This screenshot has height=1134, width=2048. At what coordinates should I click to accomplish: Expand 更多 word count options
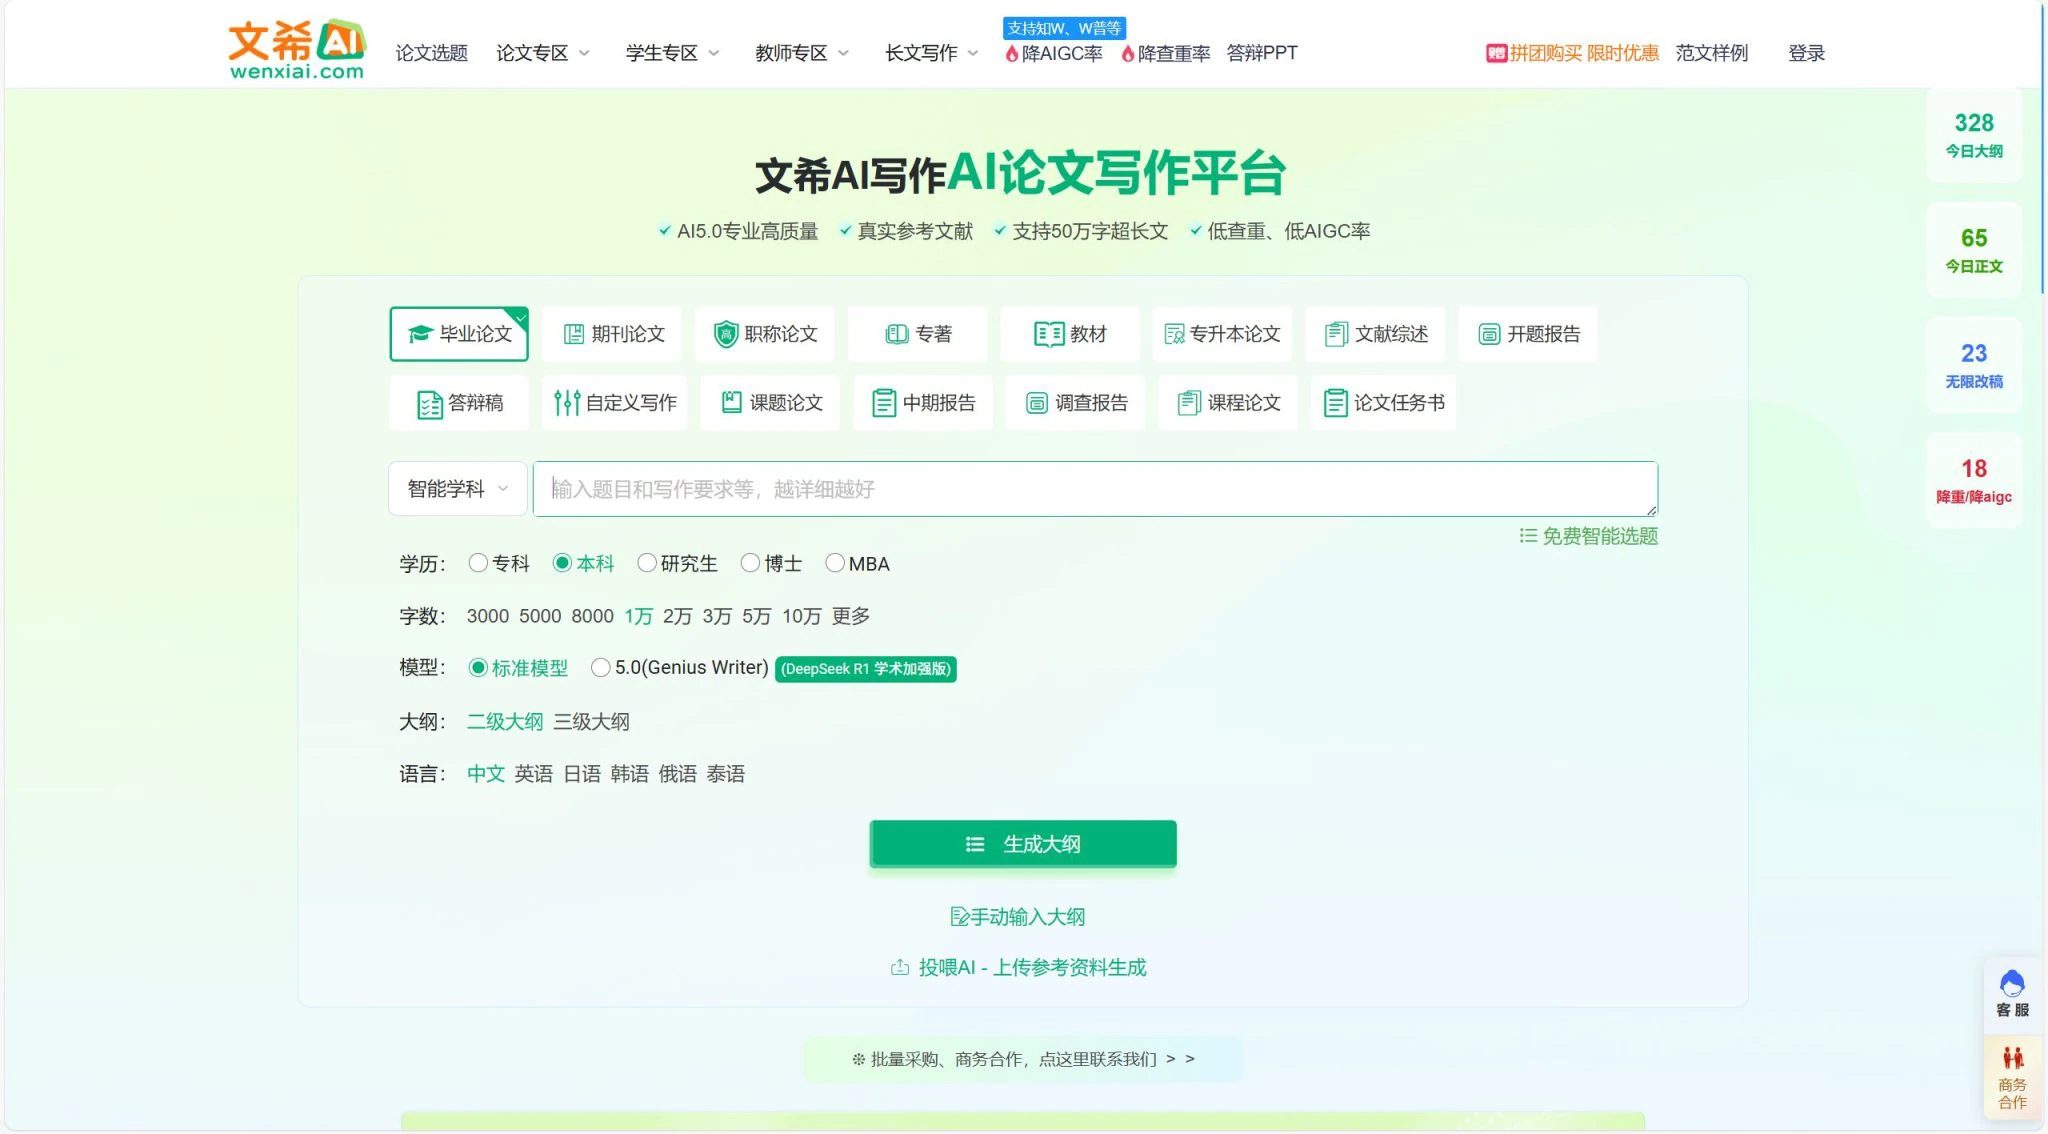pyautogui.click(x=851, y=616)
